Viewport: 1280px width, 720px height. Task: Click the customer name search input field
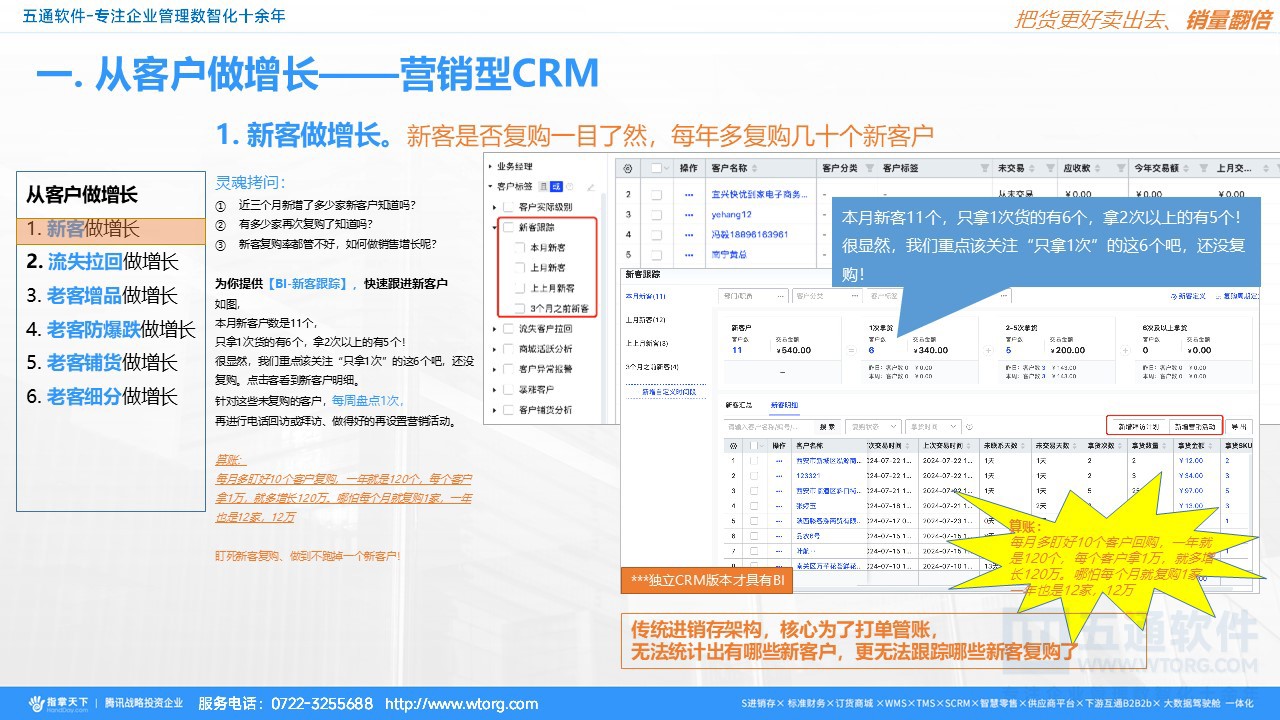coord(770,427)
